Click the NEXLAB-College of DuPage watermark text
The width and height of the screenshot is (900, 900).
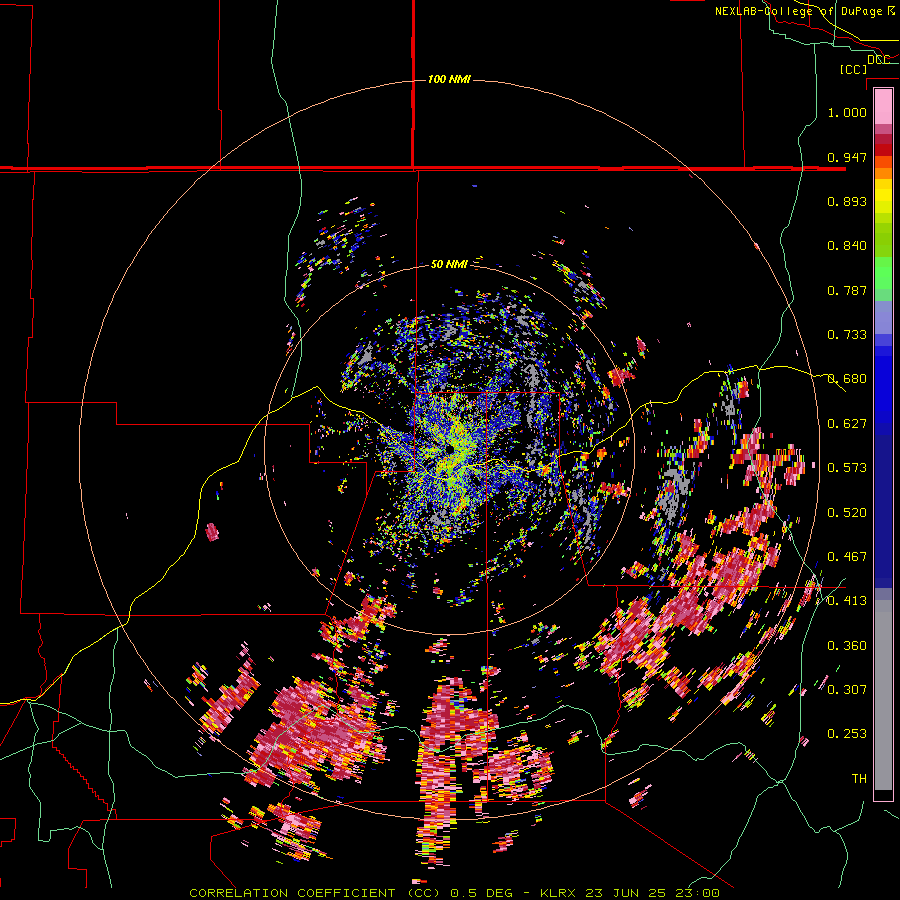(805, 11)
